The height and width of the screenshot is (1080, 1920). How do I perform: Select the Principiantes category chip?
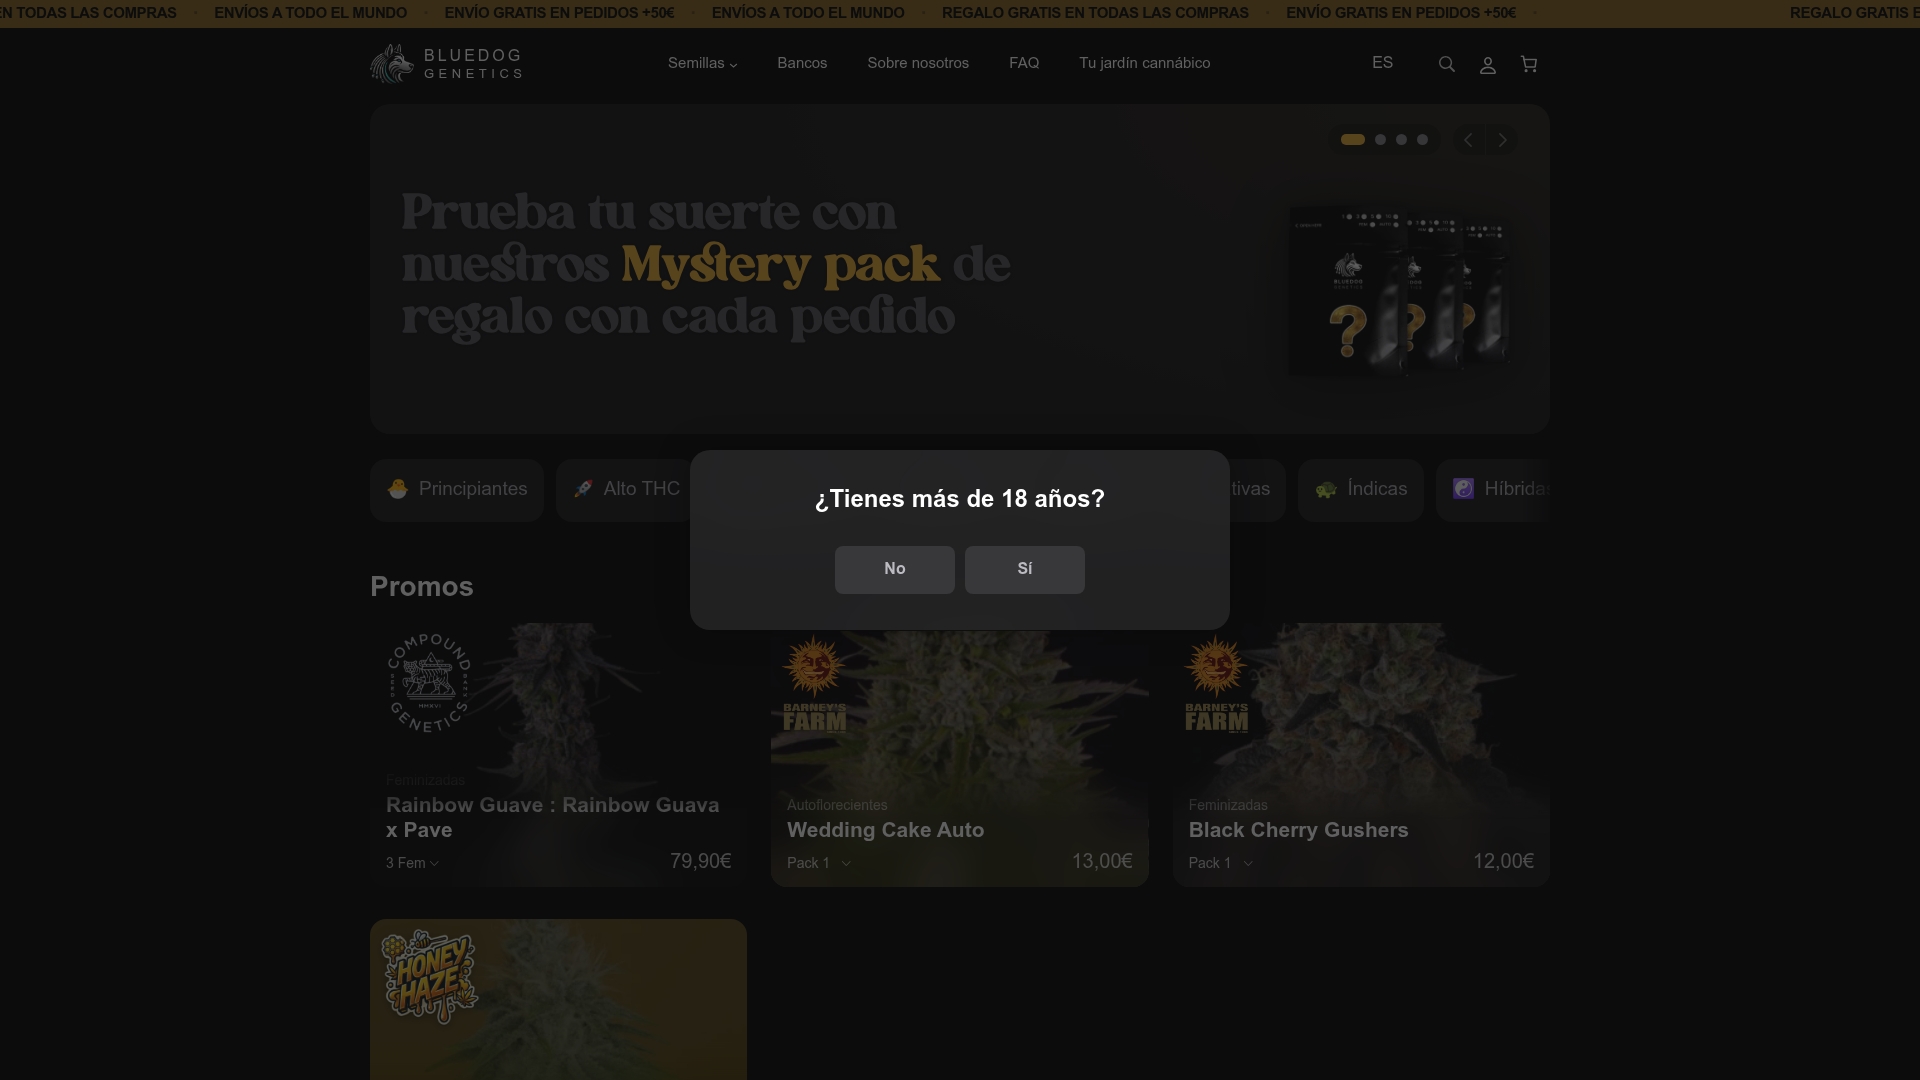click(457, 490)
